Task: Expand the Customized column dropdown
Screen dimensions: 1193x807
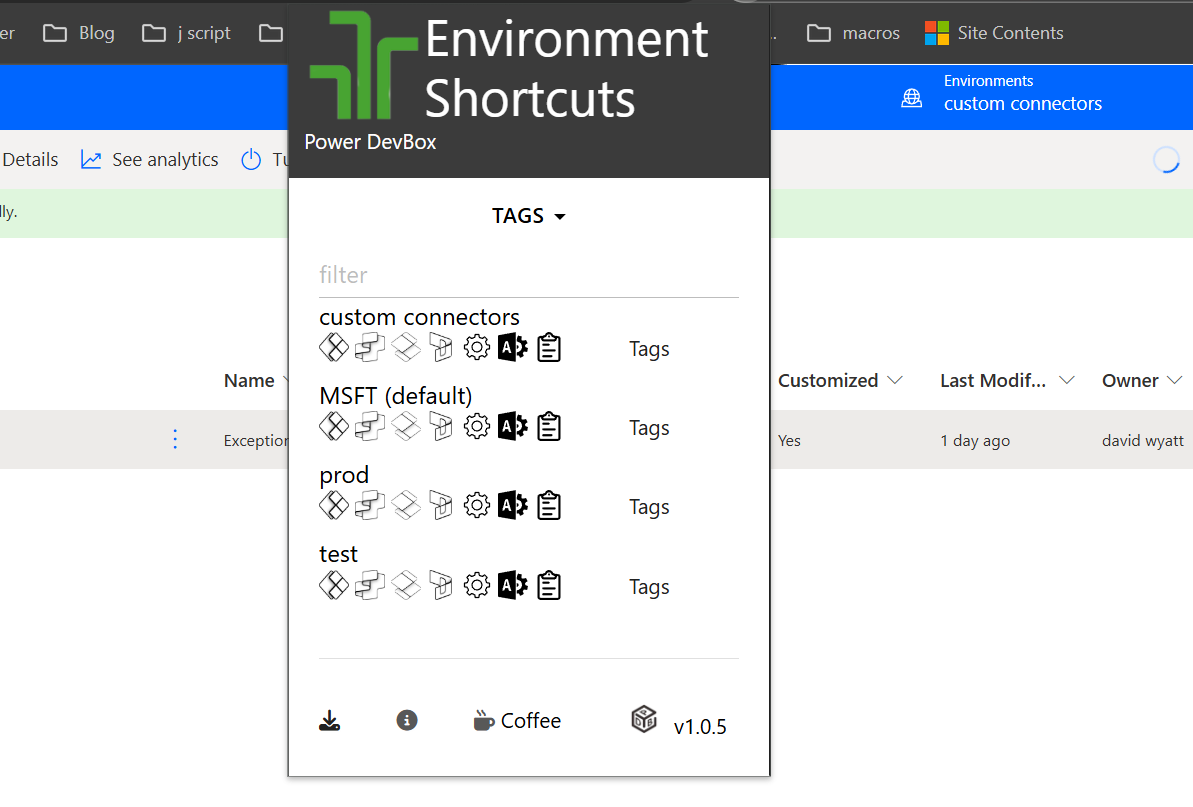Action: 895,380
